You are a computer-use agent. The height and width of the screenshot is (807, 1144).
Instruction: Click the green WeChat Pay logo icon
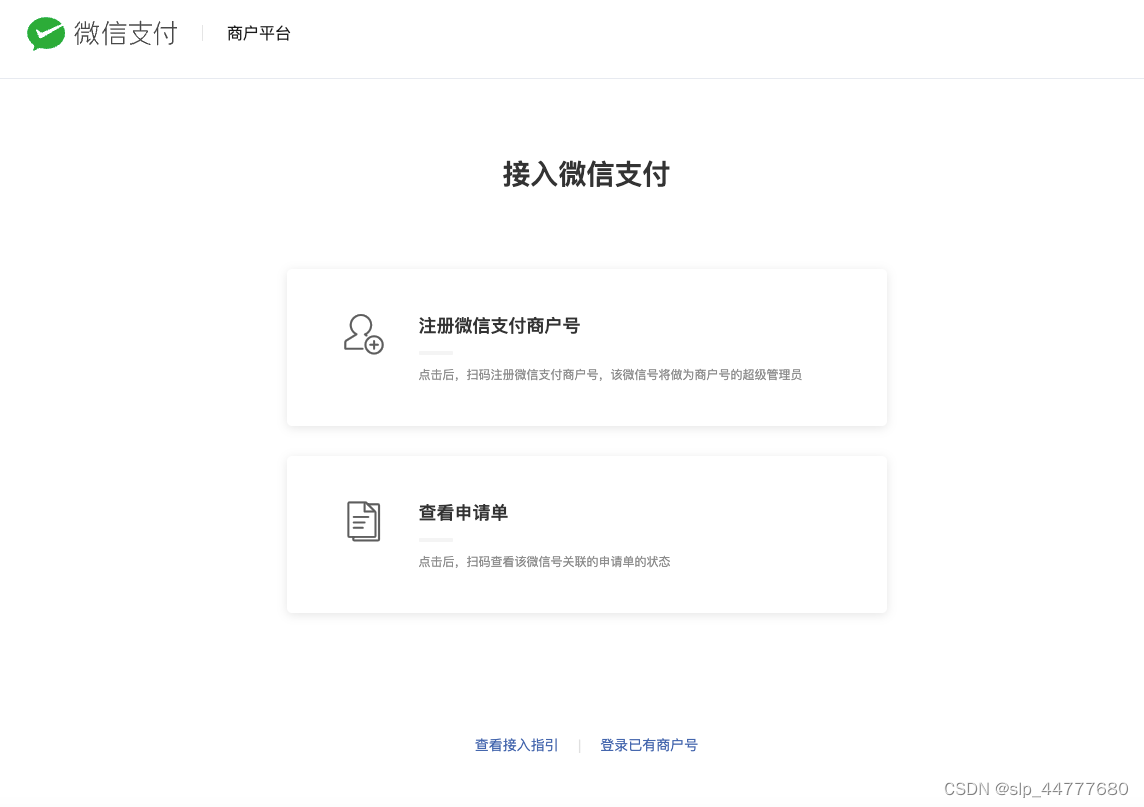coord(45,34)
